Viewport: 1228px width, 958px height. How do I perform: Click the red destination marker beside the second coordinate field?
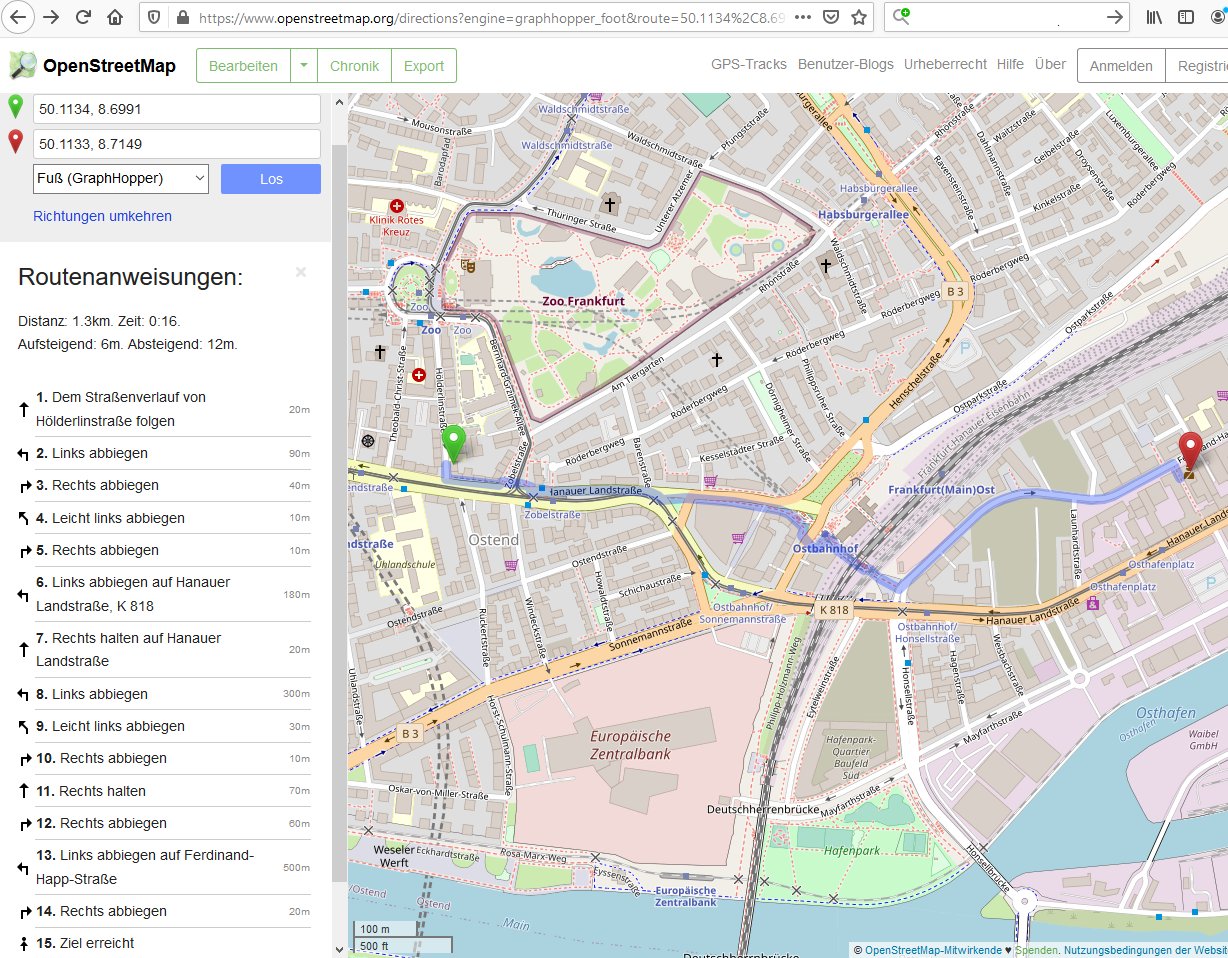point(15,142)
